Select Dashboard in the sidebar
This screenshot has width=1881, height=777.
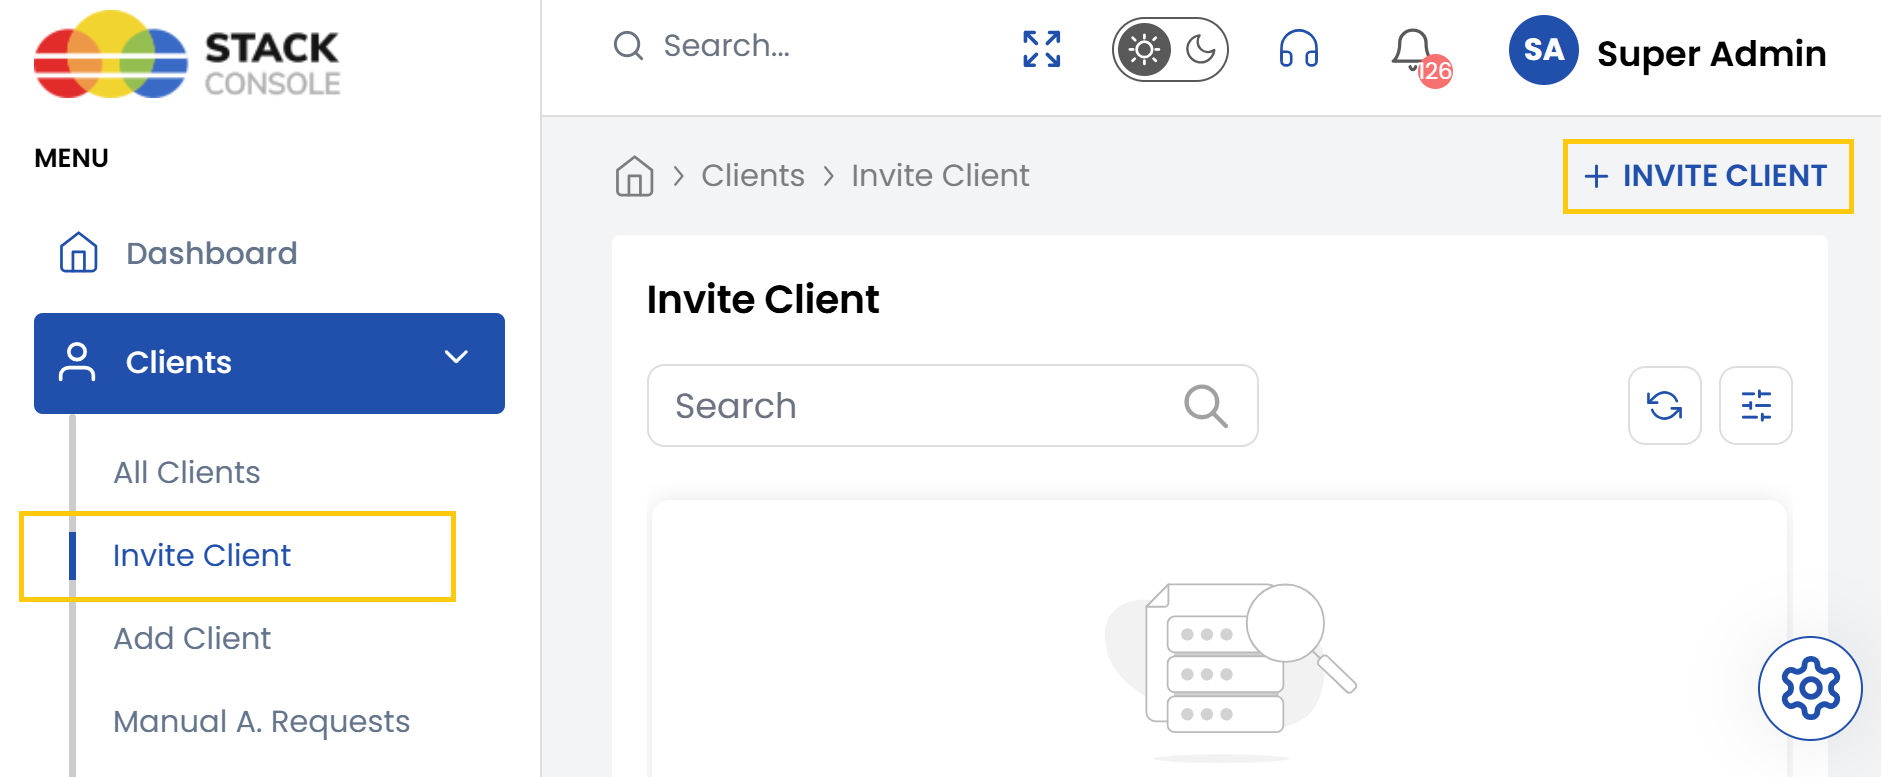(211, 253)
